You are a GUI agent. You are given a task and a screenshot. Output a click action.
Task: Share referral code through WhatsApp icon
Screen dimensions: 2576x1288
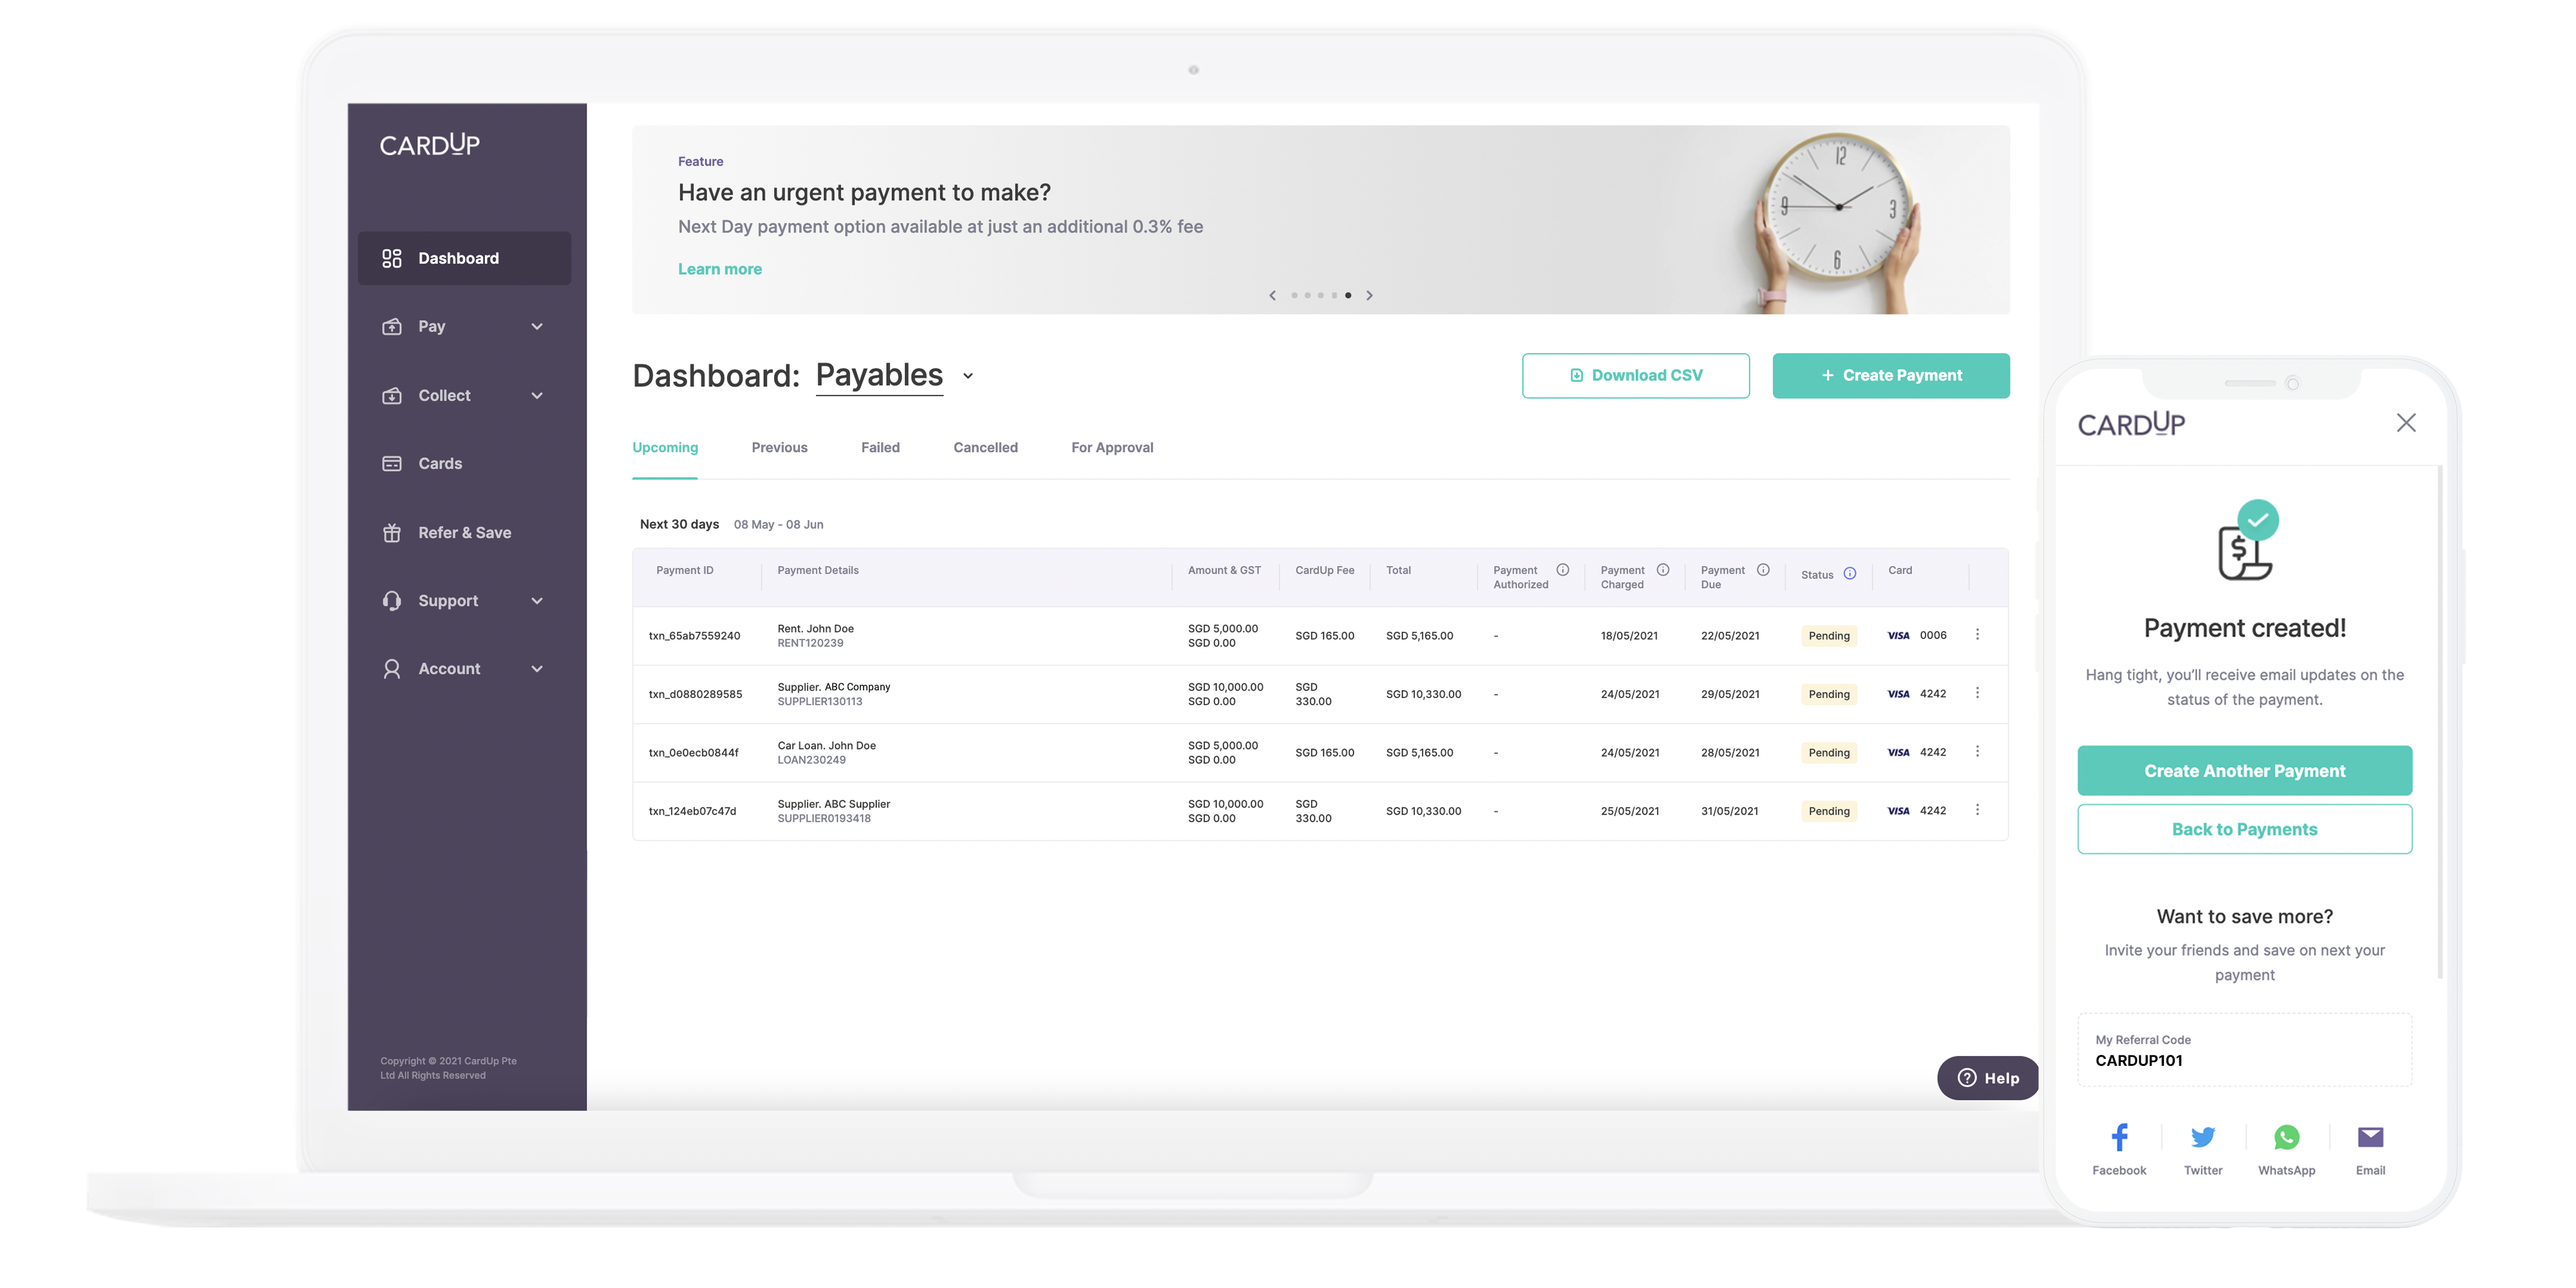pyautogui.click(x=2286, y=1138)
